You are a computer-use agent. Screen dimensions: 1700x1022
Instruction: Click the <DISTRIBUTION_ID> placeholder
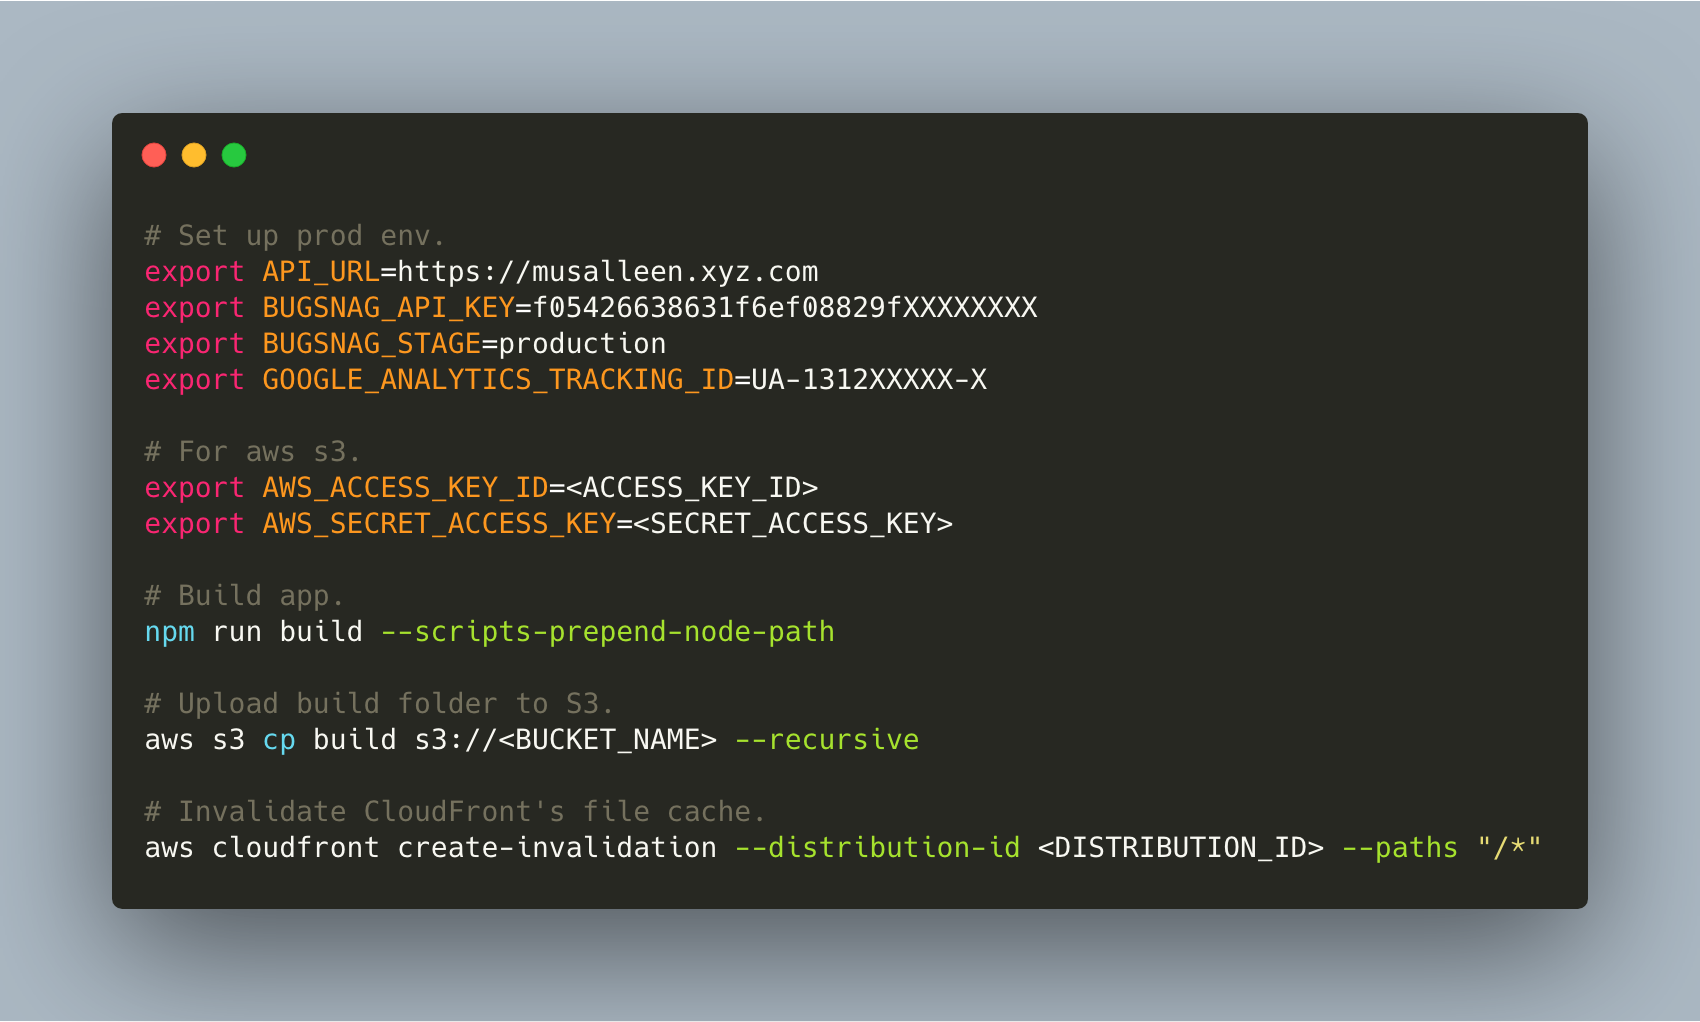(x=1181, y=848)
